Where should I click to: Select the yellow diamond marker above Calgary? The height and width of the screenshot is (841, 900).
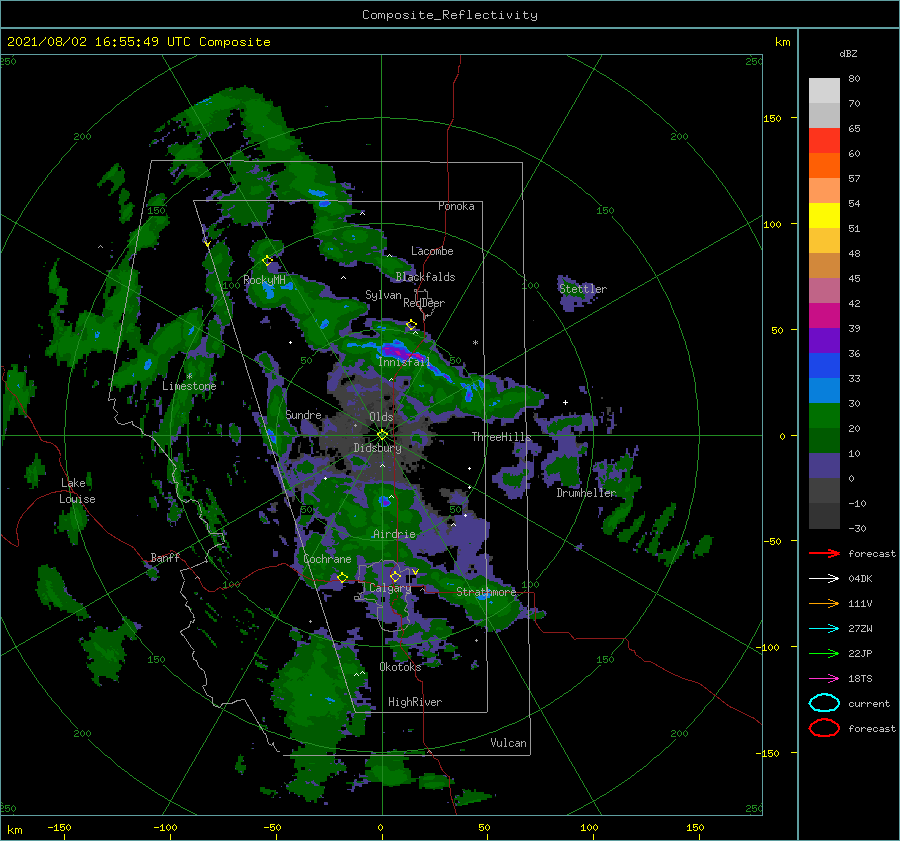pos(395,576)
